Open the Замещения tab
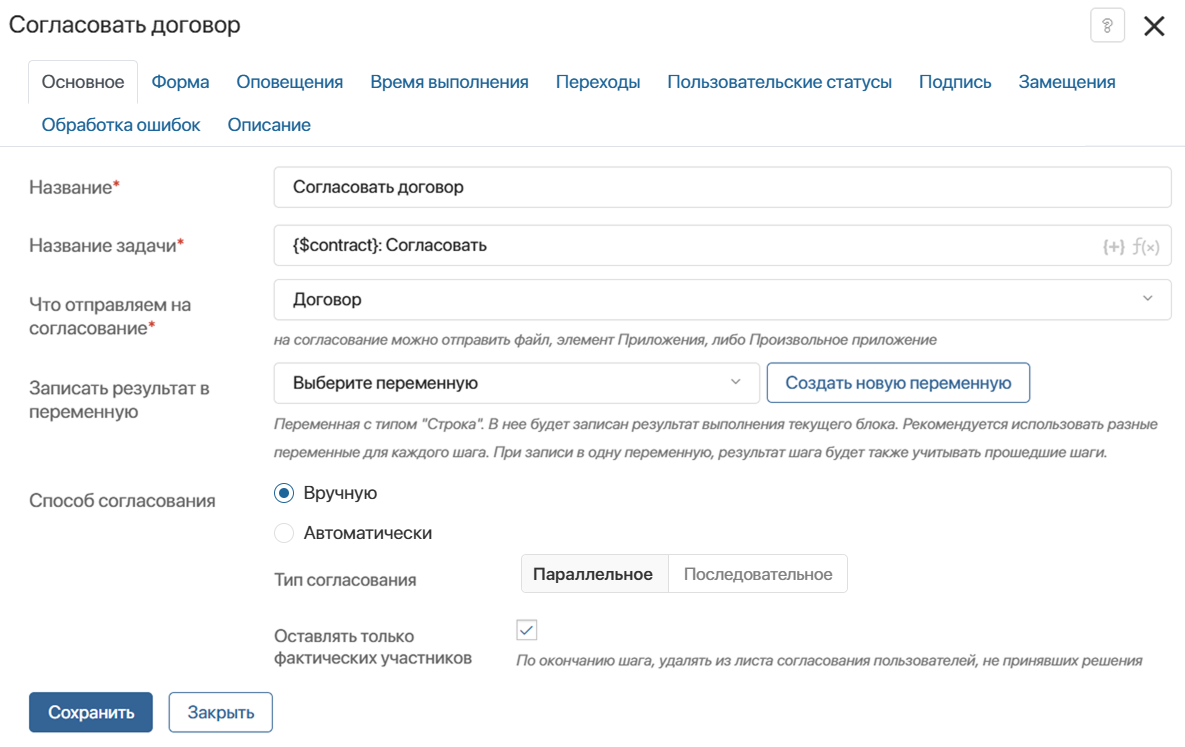Screen dimensions: 1185x747 [1067, 82]
